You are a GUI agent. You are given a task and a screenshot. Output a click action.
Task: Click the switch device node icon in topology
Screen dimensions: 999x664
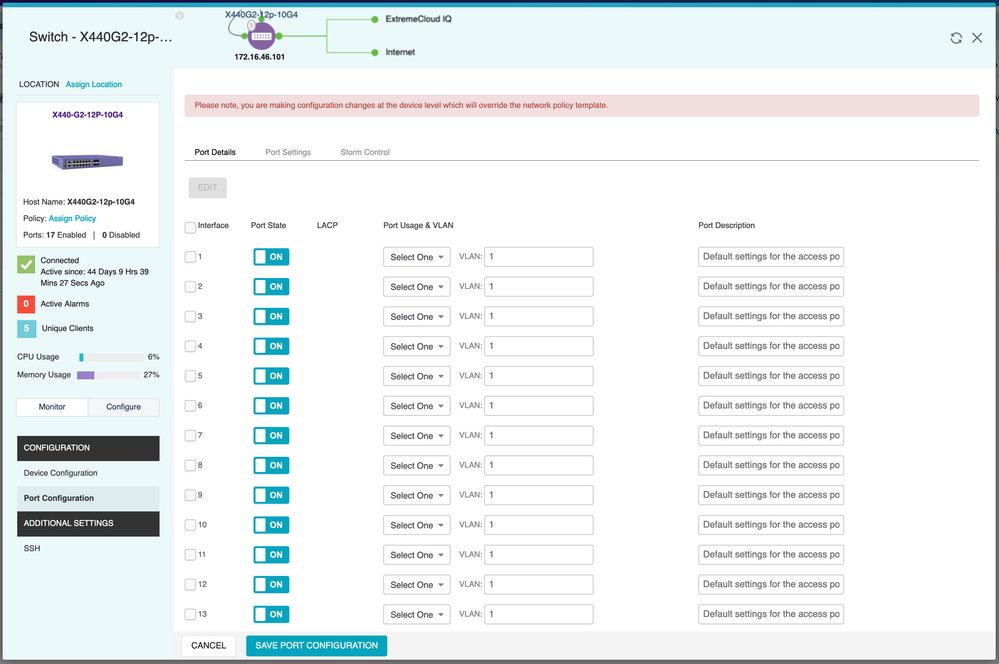261,36
